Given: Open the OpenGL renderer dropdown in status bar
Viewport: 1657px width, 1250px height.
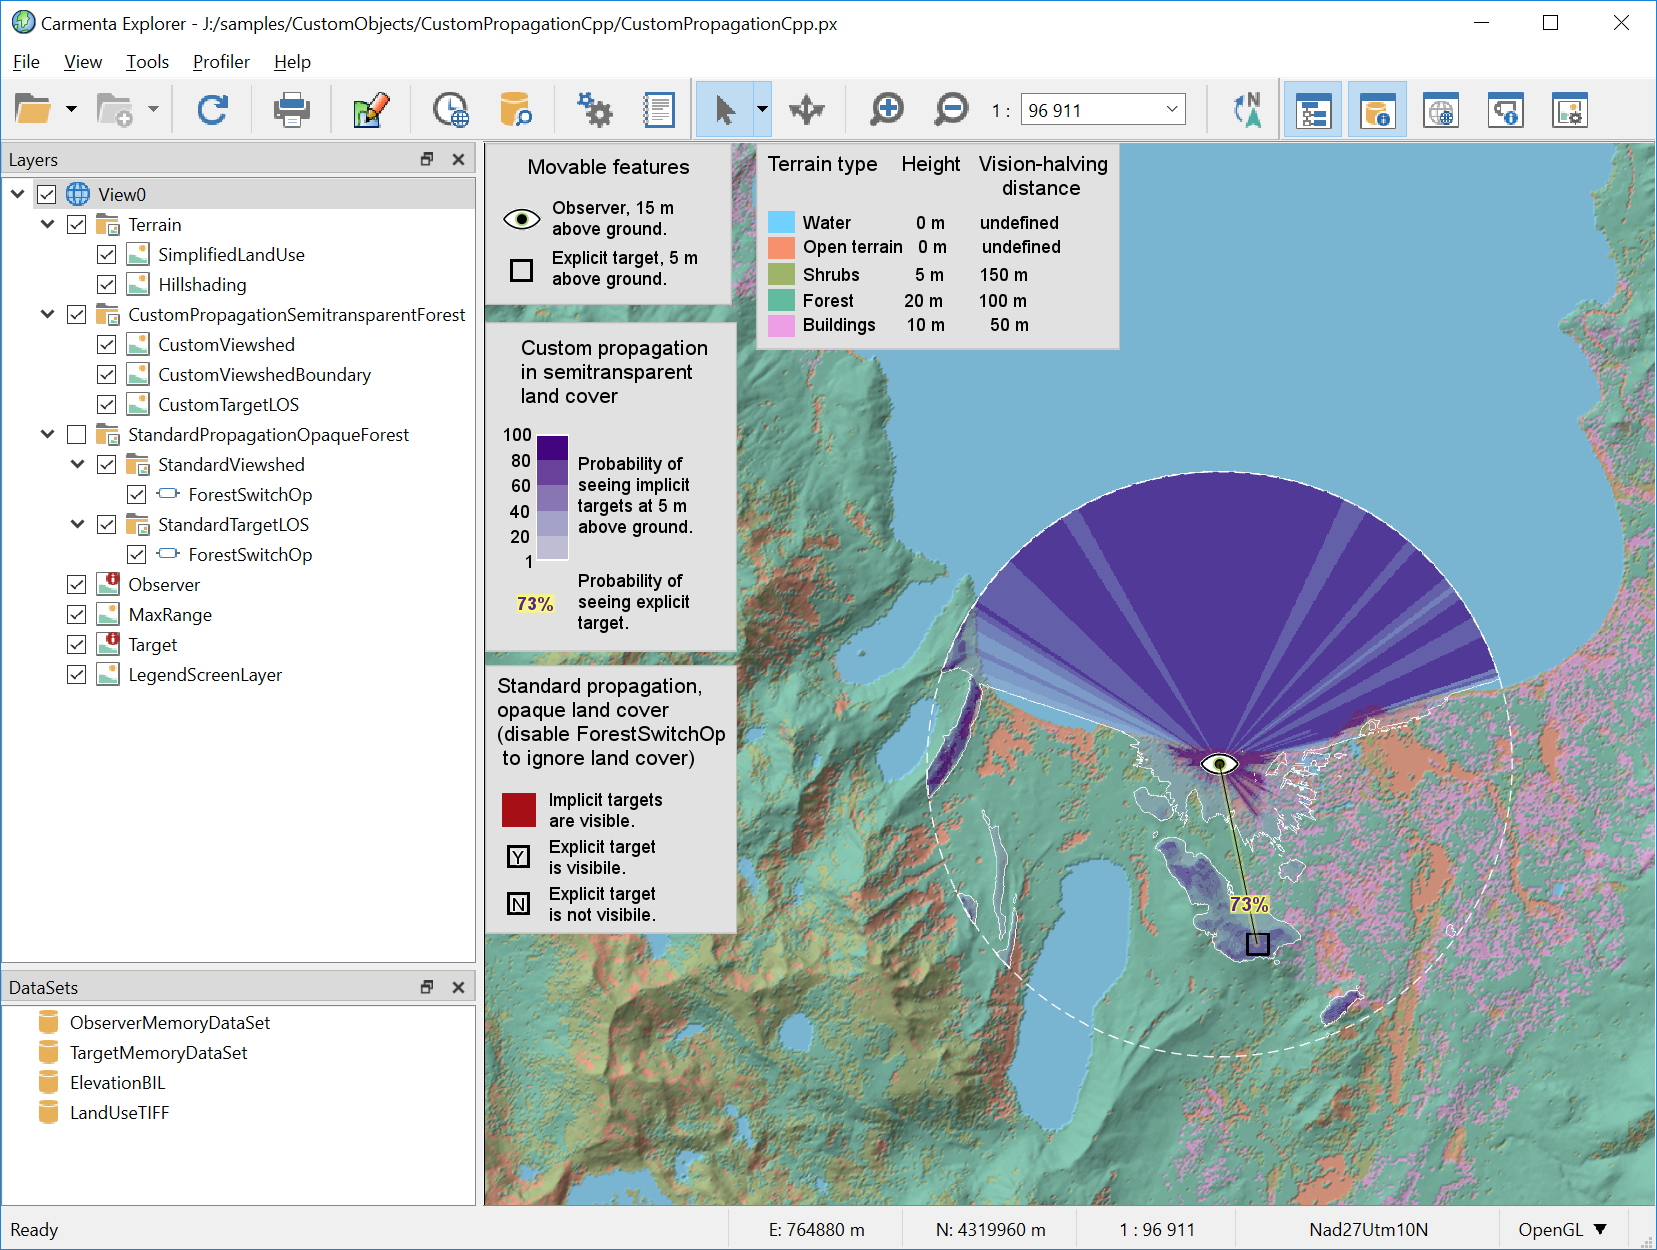Looking at the screenshot, I should 1600,1230.
